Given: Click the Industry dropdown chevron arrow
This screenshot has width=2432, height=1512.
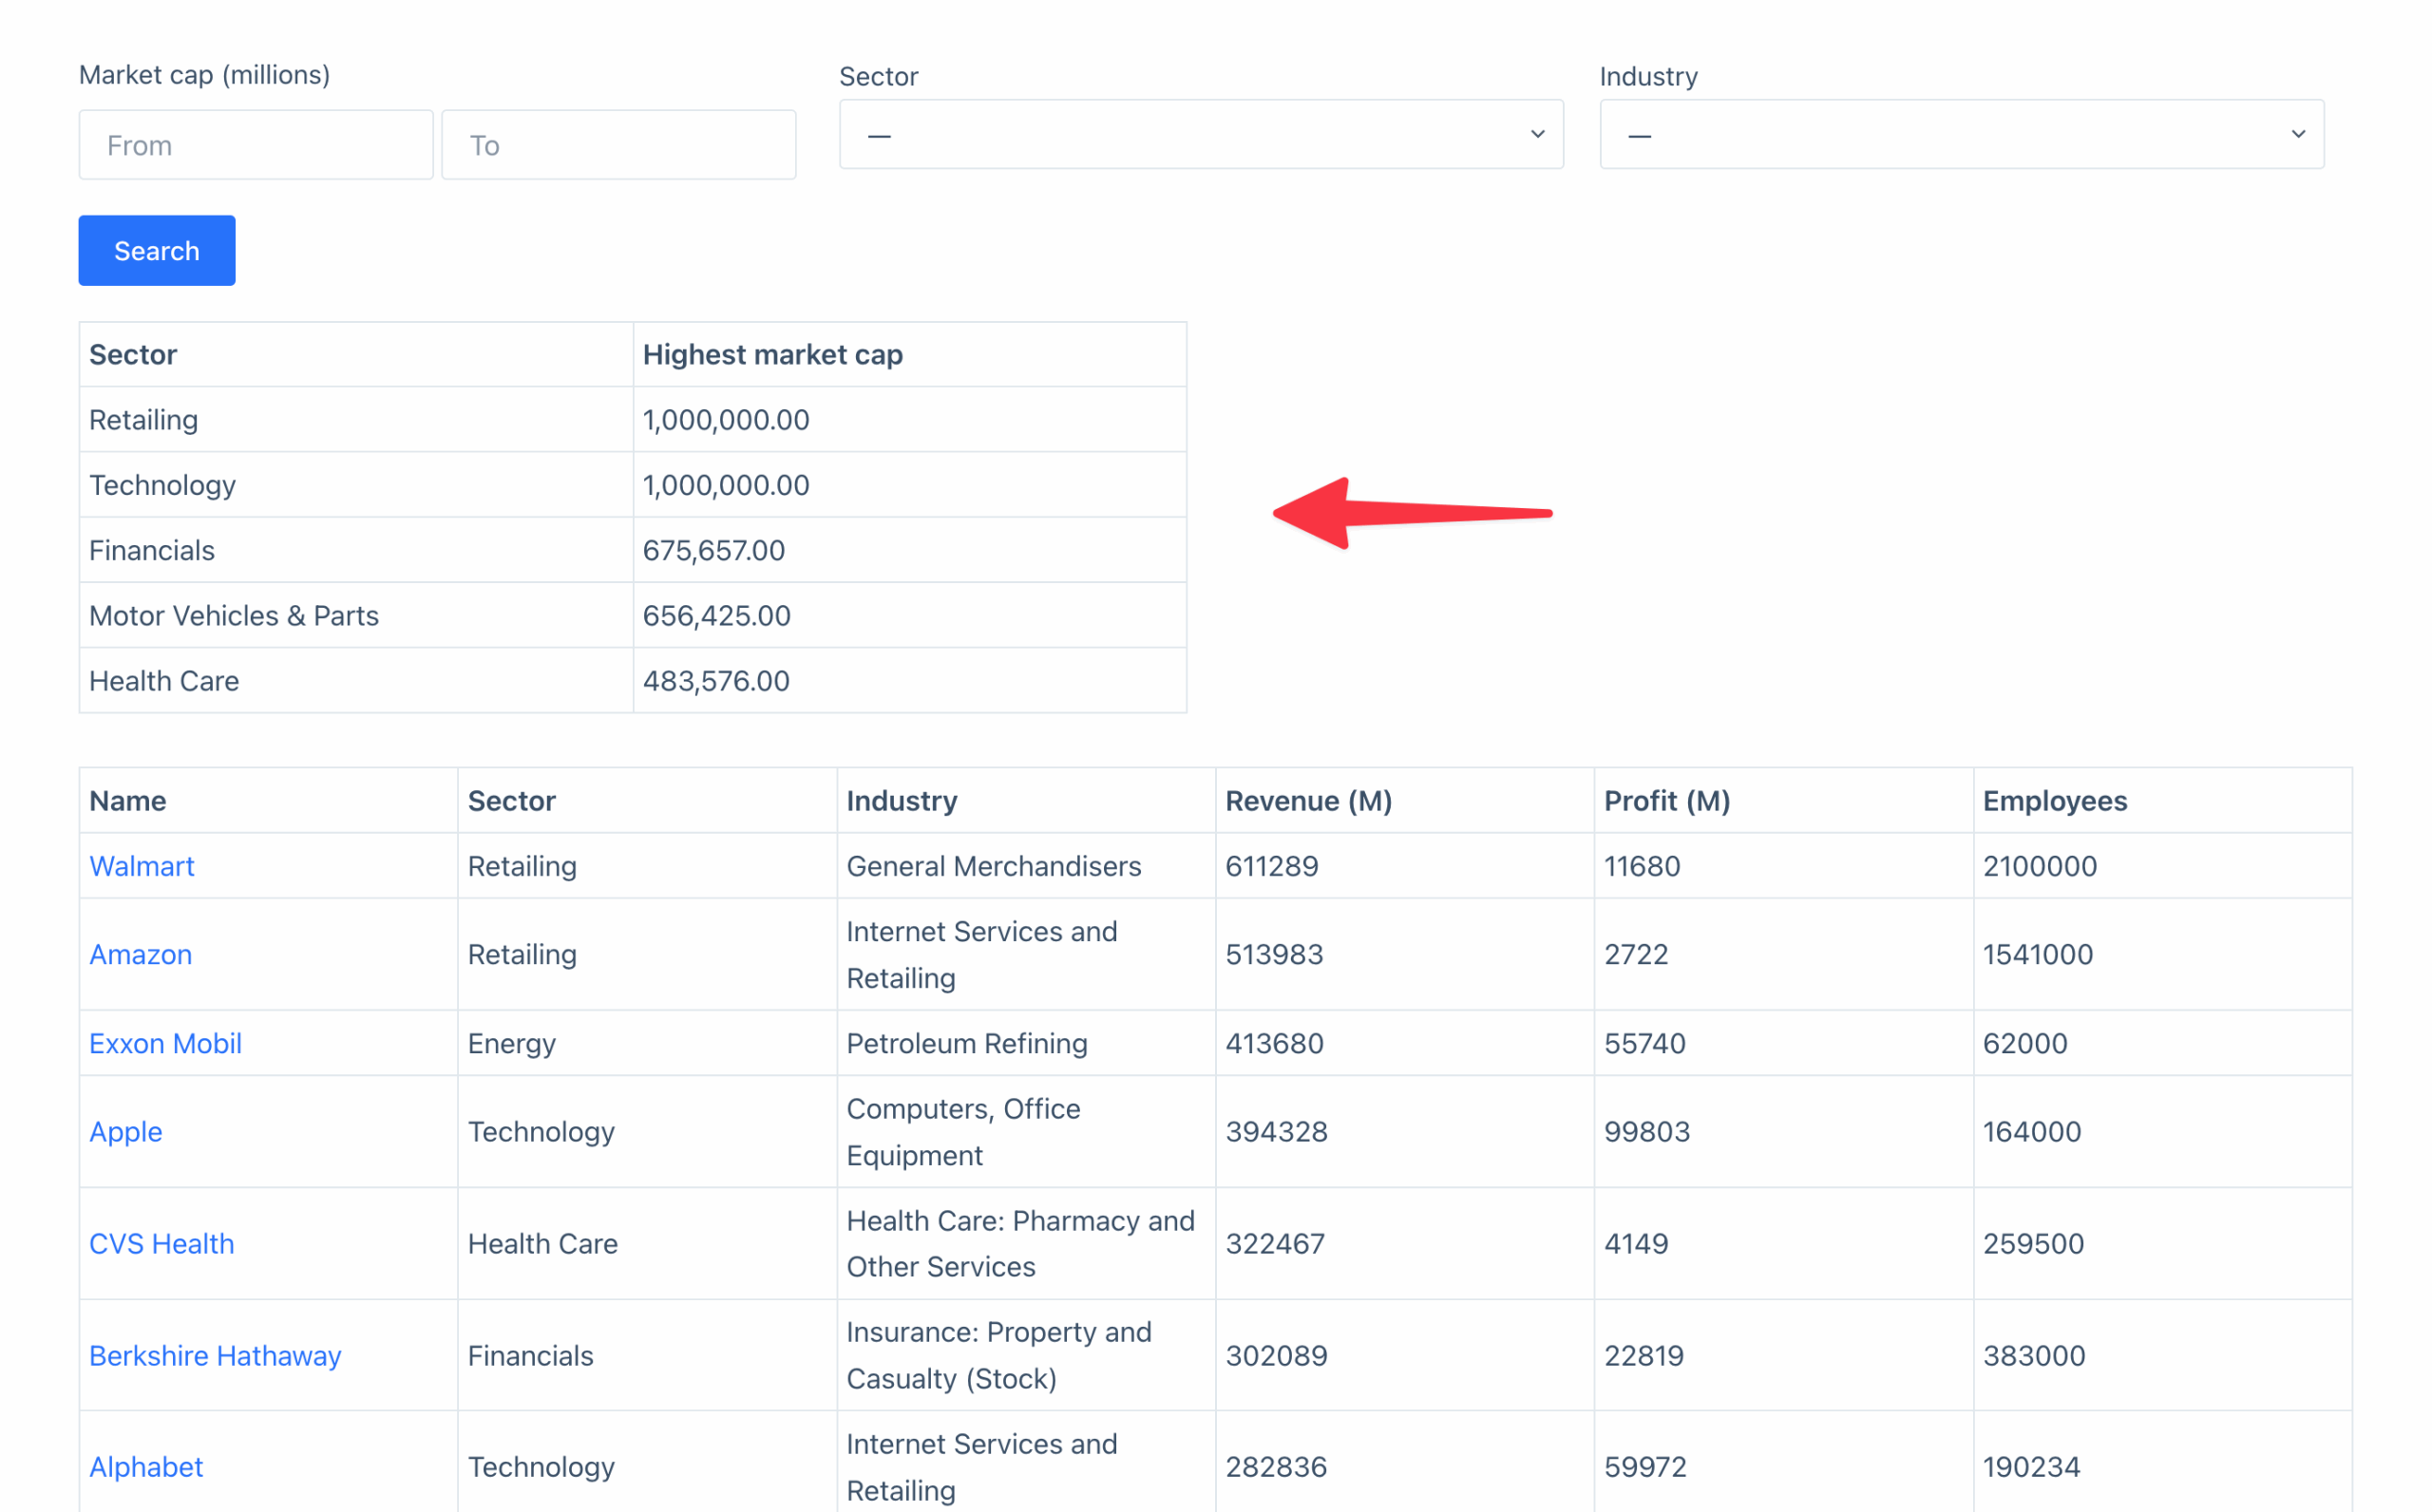Looking at the screenshot, I should click(x=2297, y=134).
